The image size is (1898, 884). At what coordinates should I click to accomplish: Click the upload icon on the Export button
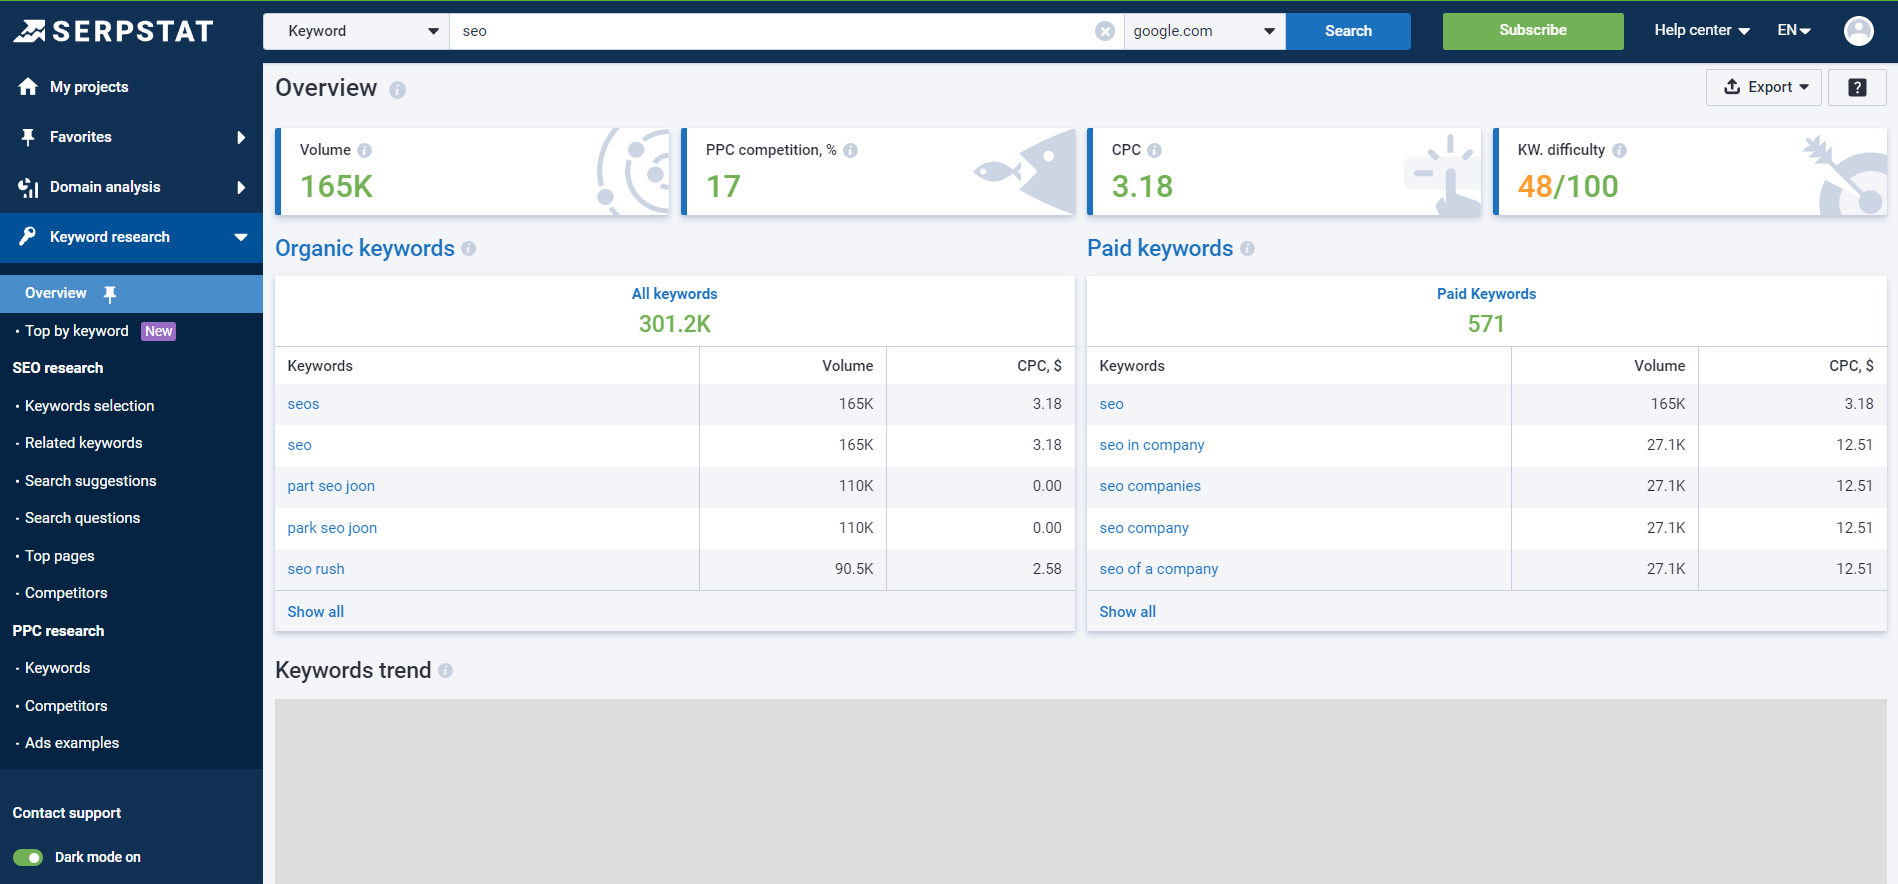tap(1732, 87)
